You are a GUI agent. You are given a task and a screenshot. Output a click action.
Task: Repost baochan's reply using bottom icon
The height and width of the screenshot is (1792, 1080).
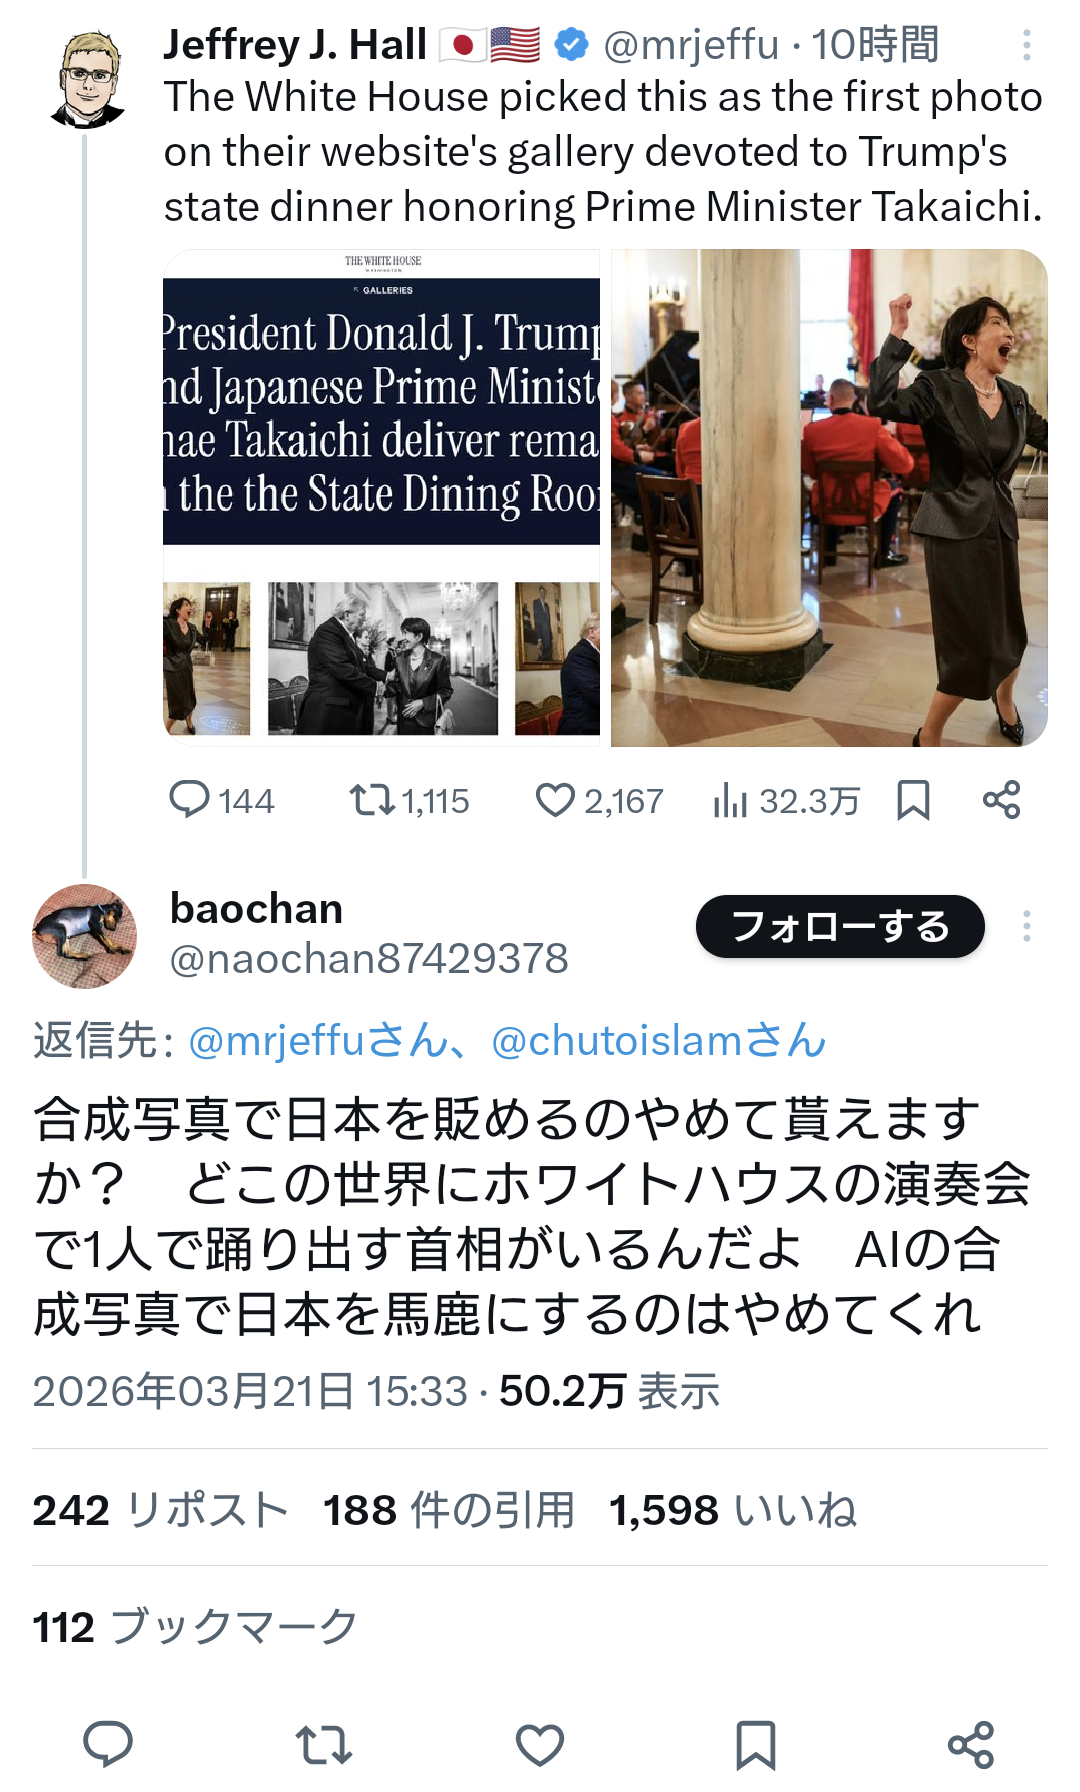point(324,1744)
